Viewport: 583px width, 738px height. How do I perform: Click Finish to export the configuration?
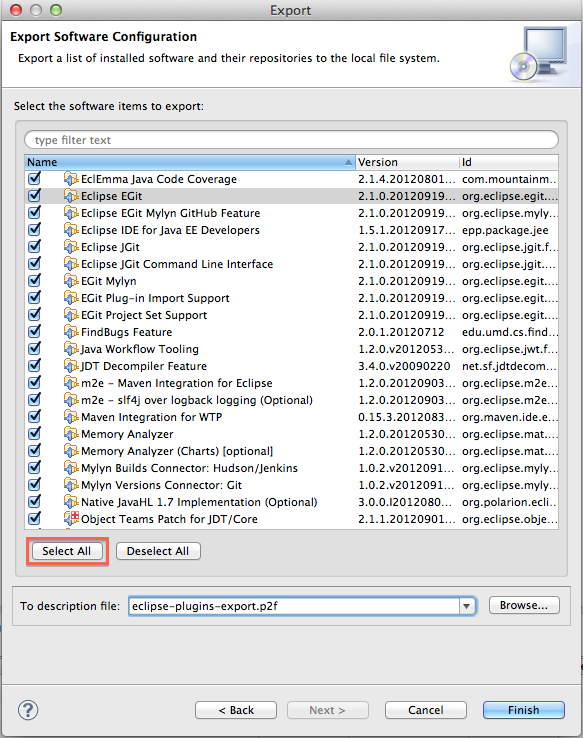coord(523,710)
